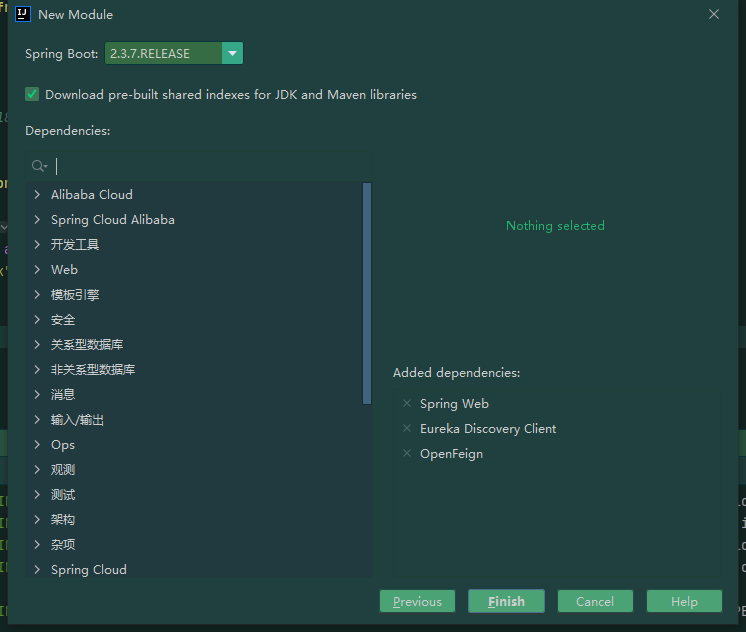Select the 关系型数据库 tree row
746x632 pixels.
coord(194,344)
